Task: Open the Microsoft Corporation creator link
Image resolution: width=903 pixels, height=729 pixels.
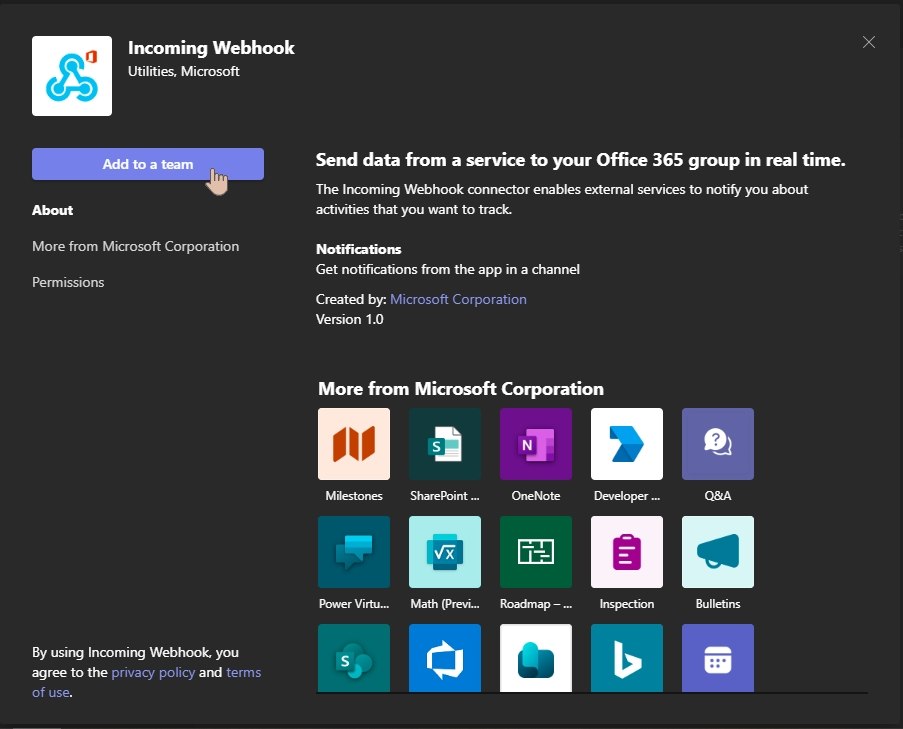Action: click(x=458, y=299)
